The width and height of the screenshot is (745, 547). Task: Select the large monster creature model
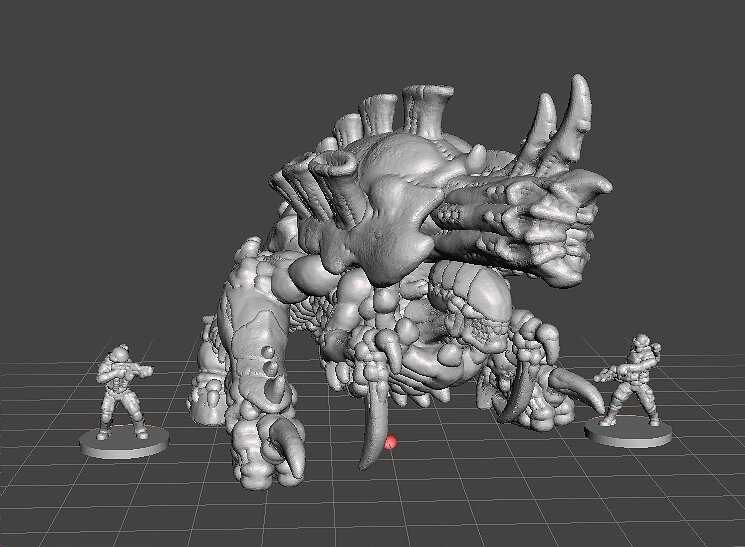[399, 280]
